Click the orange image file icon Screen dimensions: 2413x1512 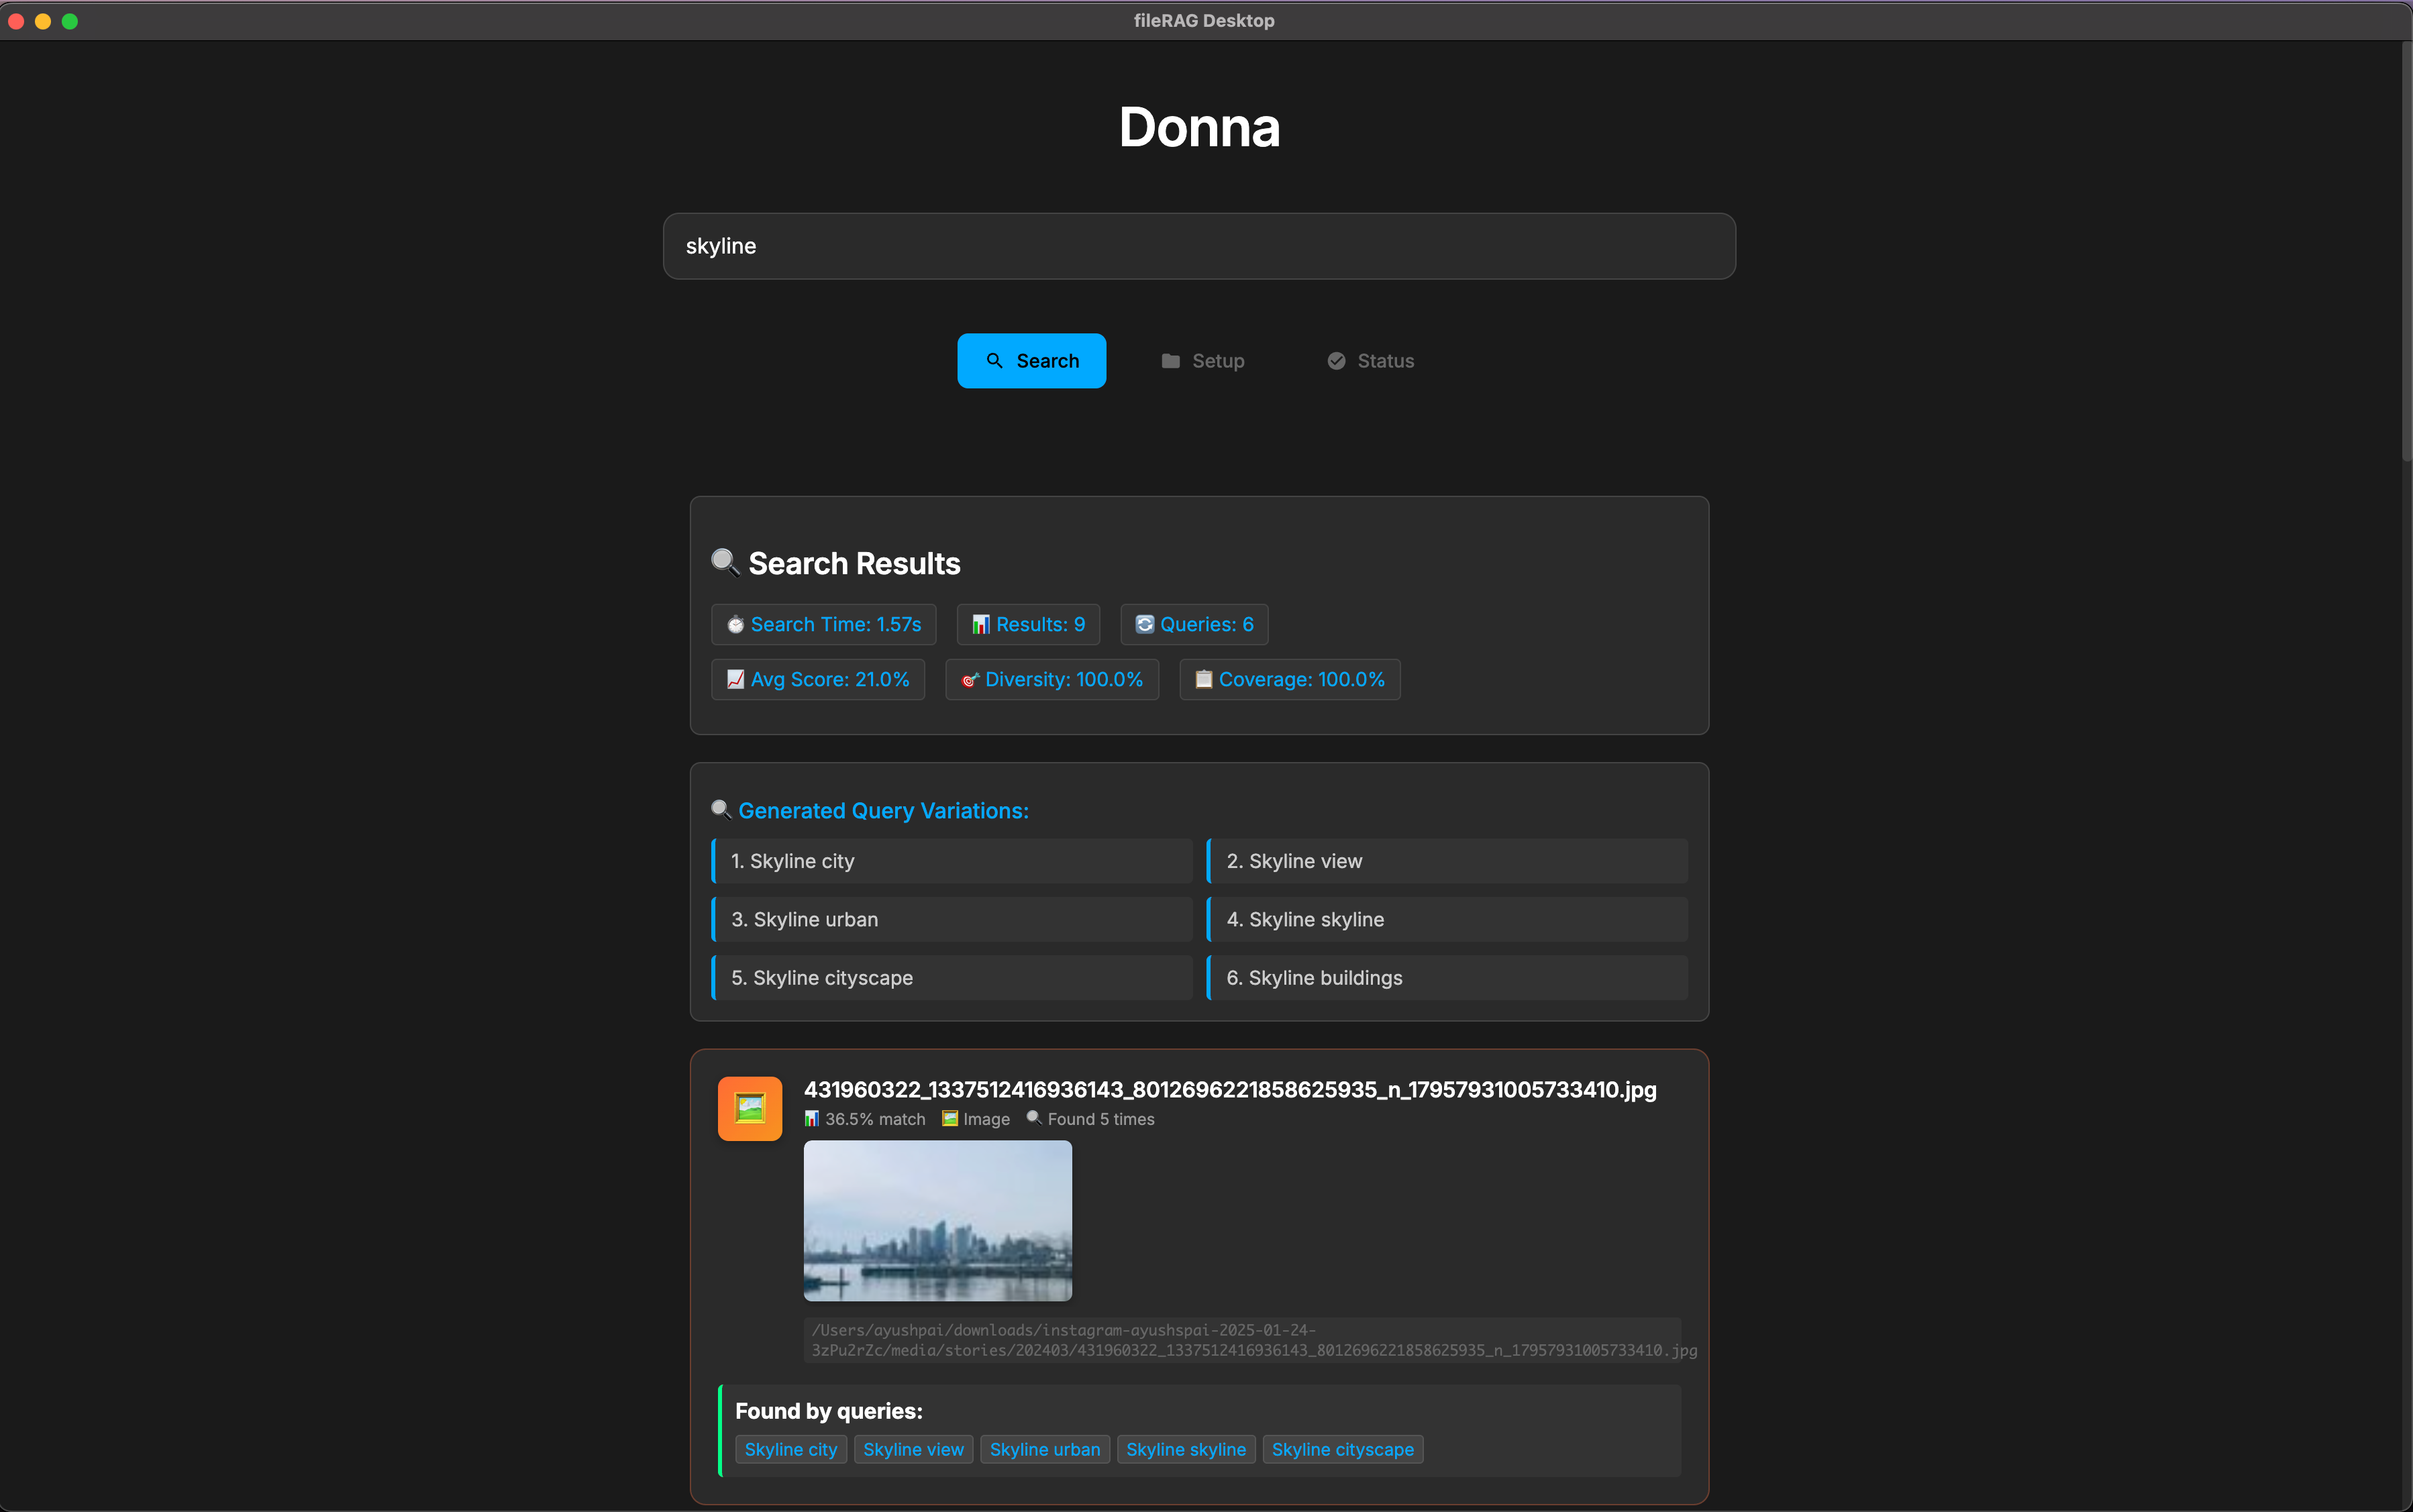point(749,1108)
